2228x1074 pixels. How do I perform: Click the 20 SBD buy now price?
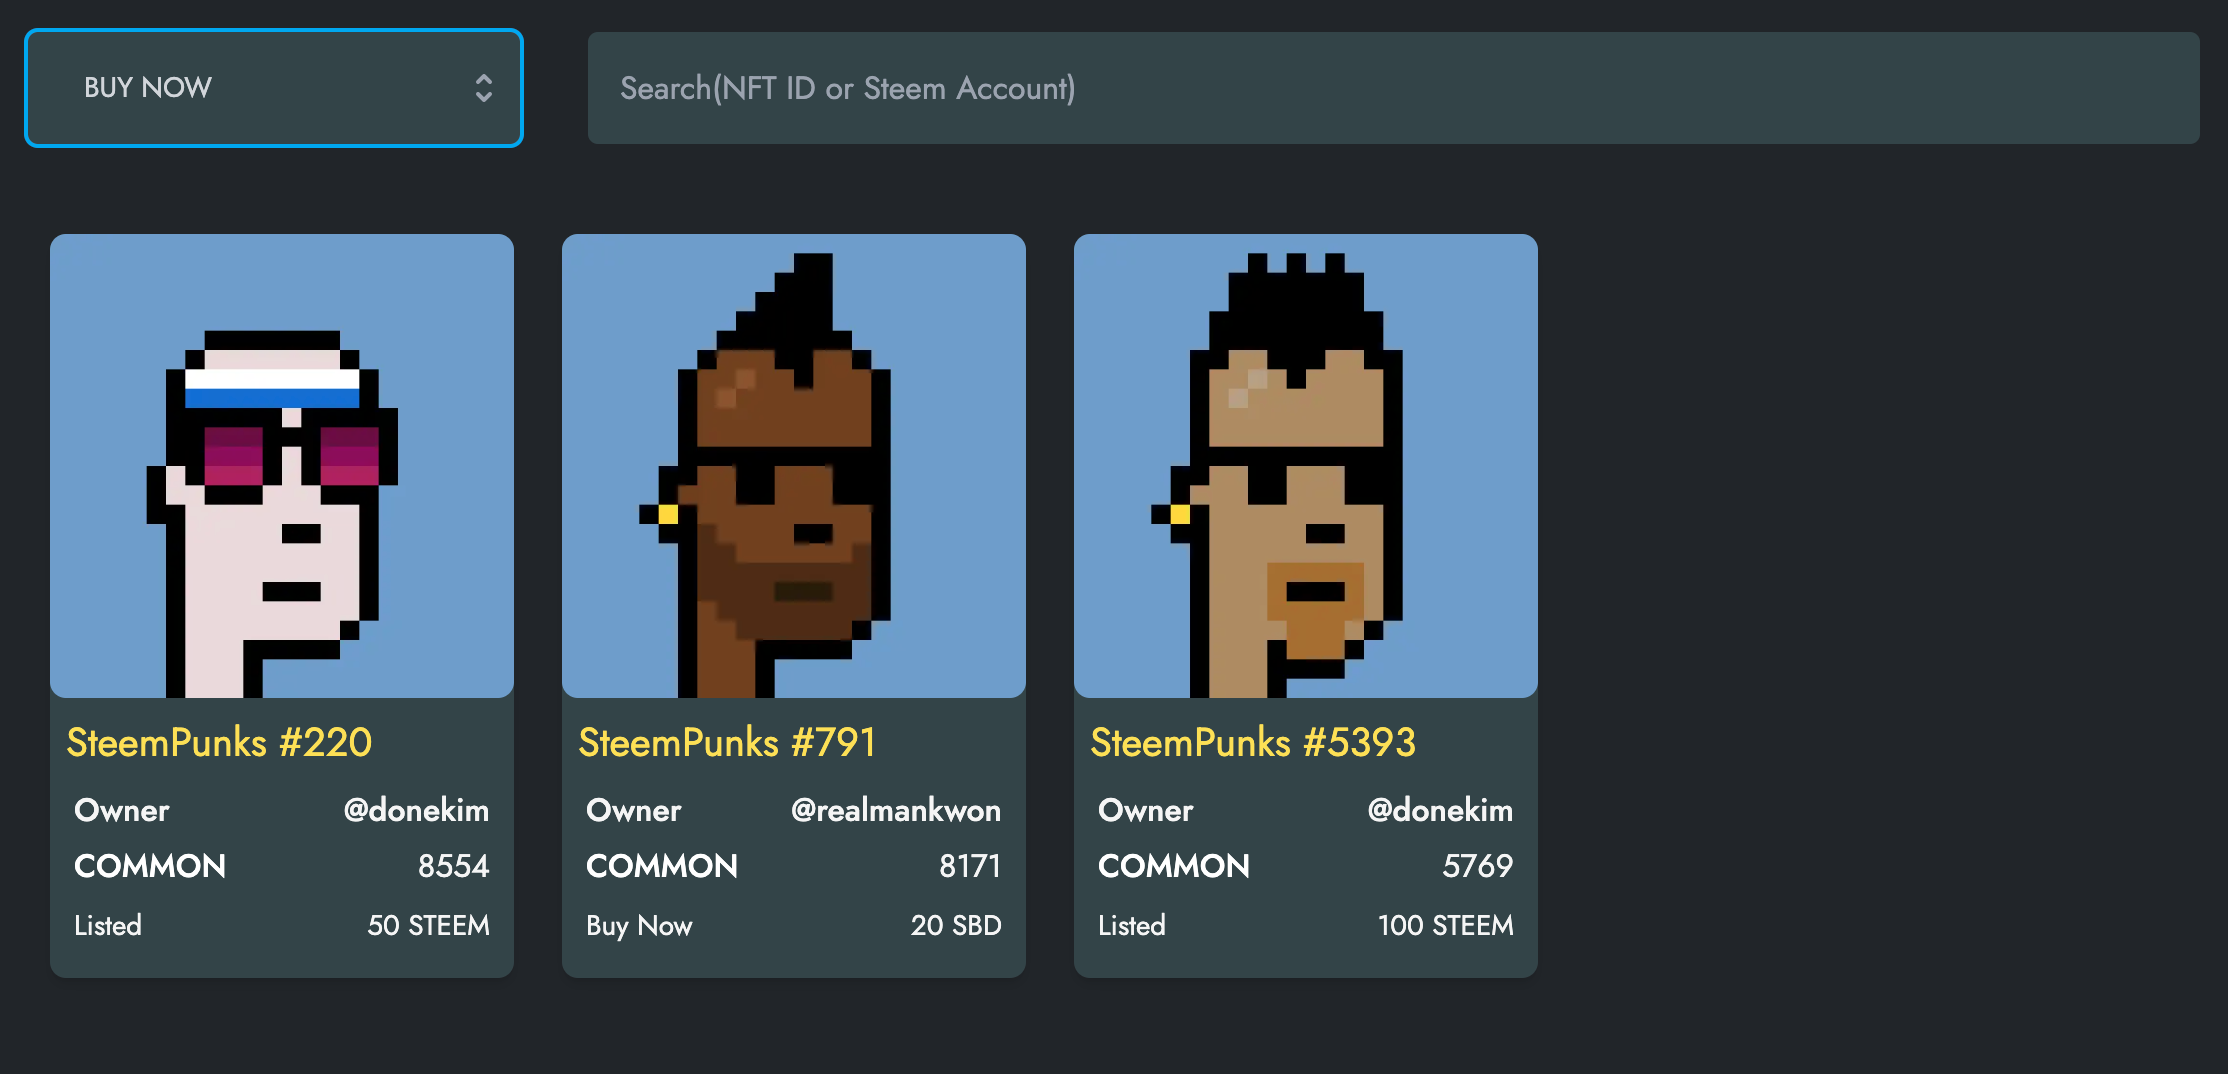956,925
